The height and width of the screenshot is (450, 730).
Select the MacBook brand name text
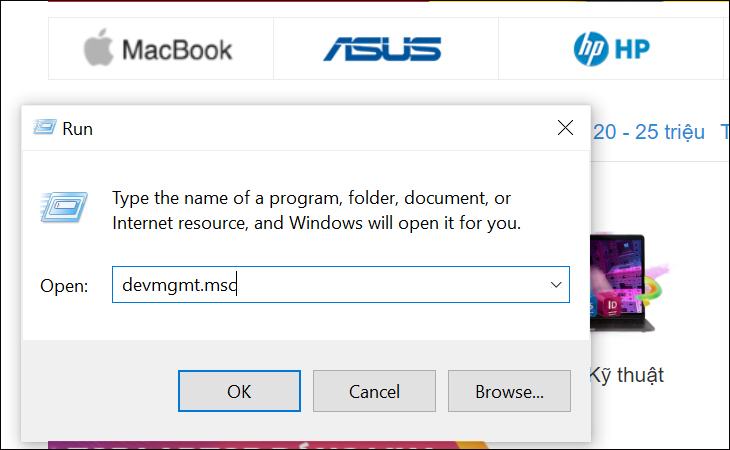coord(177,50)
